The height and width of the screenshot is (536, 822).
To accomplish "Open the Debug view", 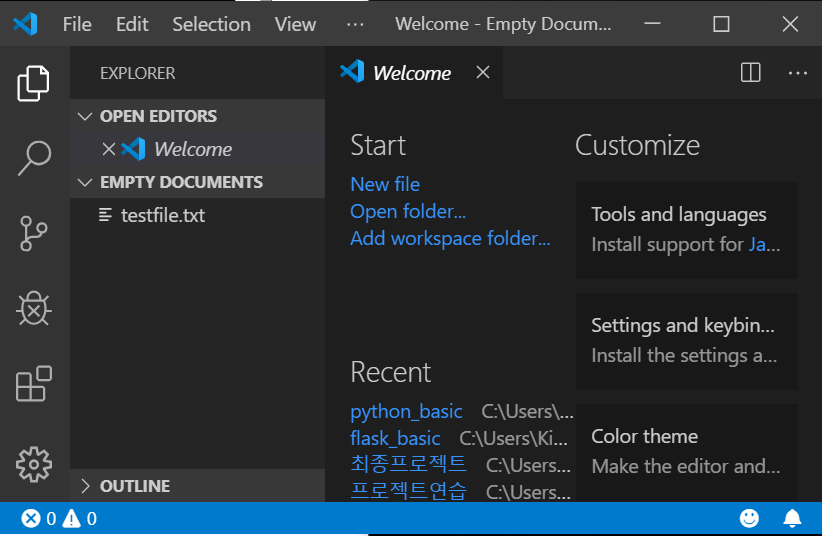I will [x=34, y=308].
